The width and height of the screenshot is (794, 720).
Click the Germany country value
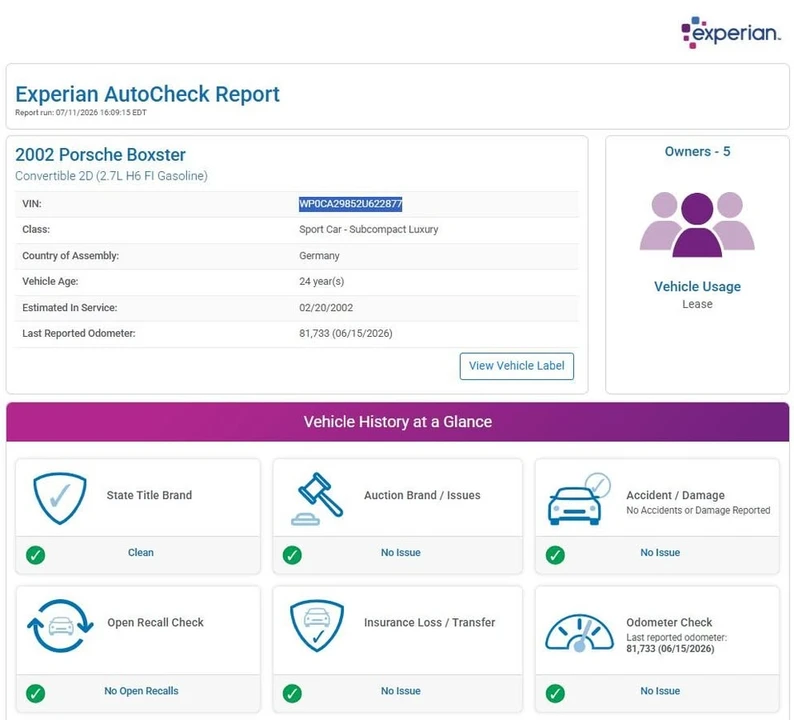click(x=319, y=256)
